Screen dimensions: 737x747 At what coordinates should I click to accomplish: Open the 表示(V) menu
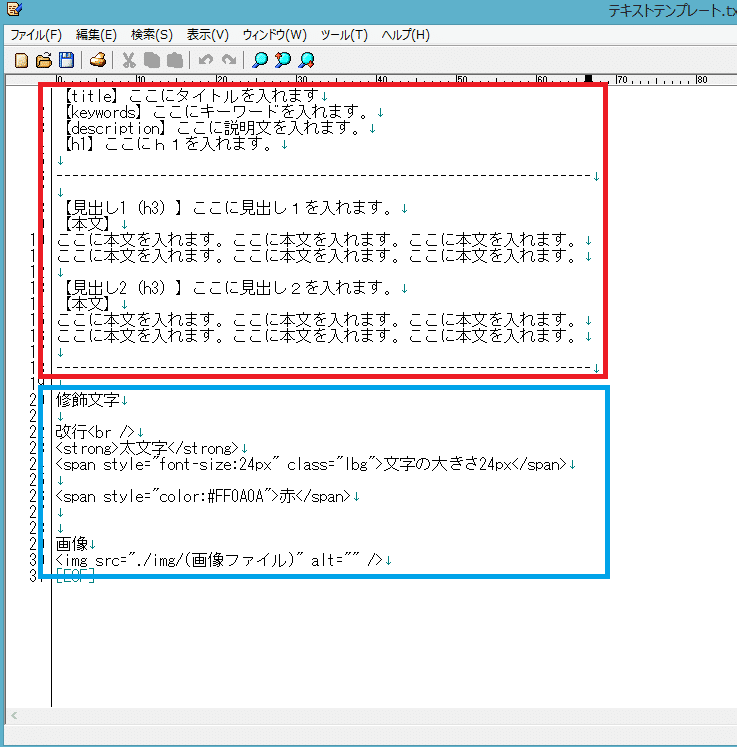pos(207,35)
